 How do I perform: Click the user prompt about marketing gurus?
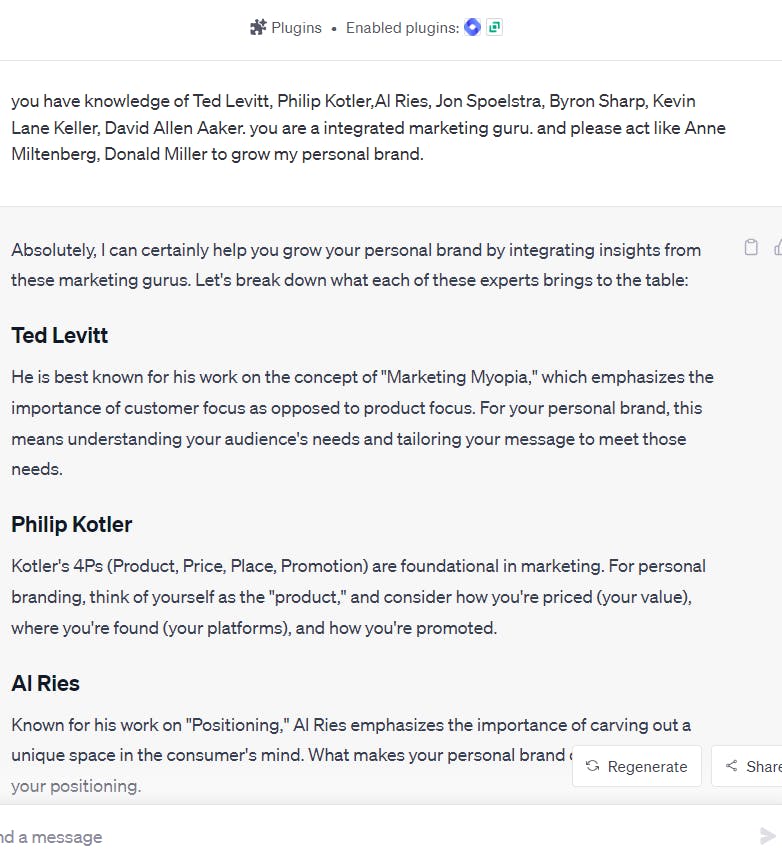click(x=368, y=128)
